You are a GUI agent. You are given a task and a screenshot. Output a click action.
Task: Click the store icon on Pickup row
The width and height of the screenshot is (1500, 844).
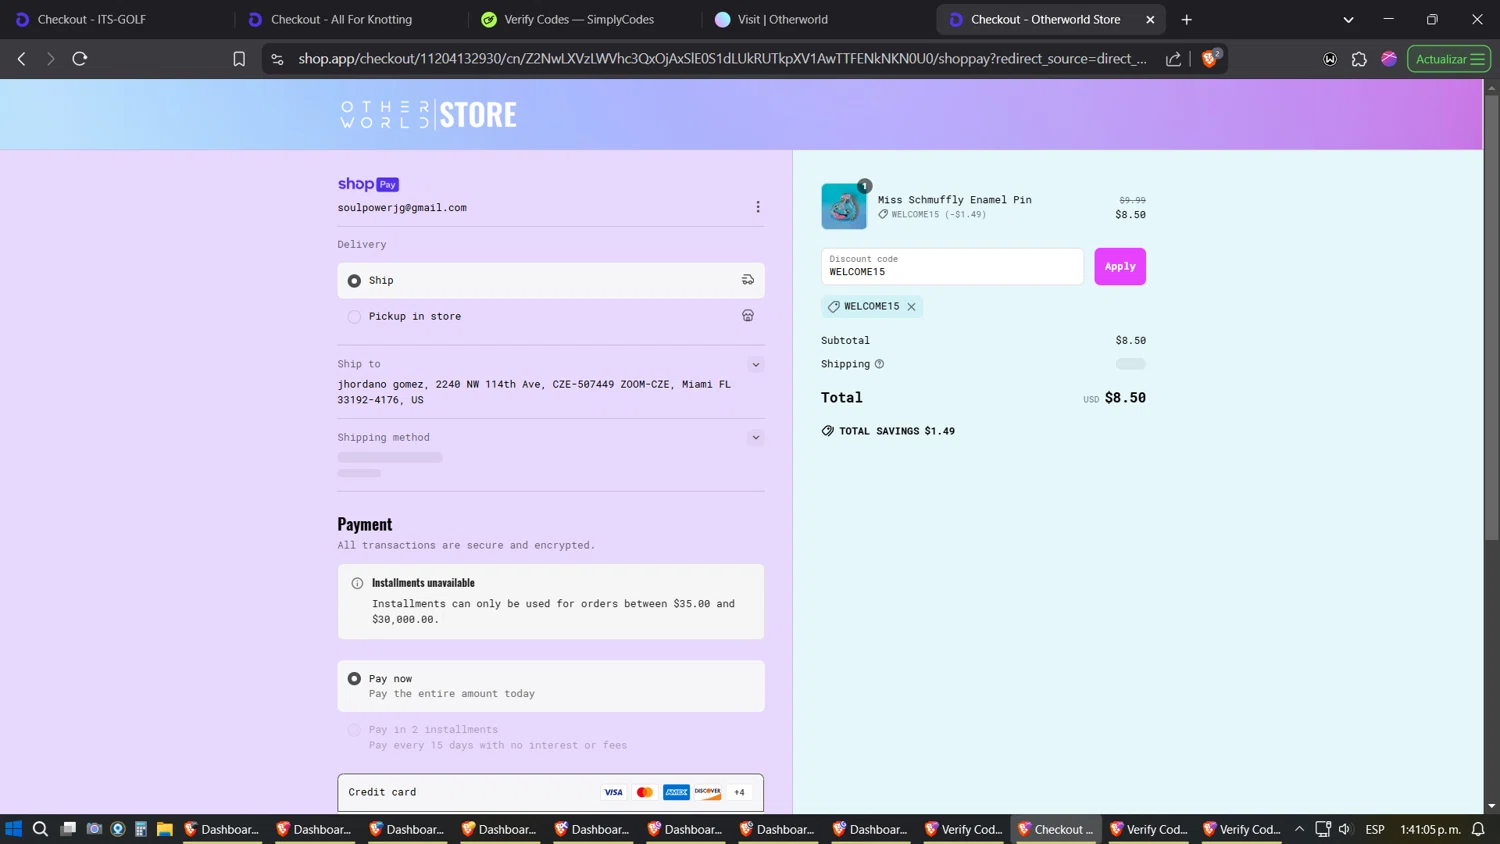coord(748,316)
